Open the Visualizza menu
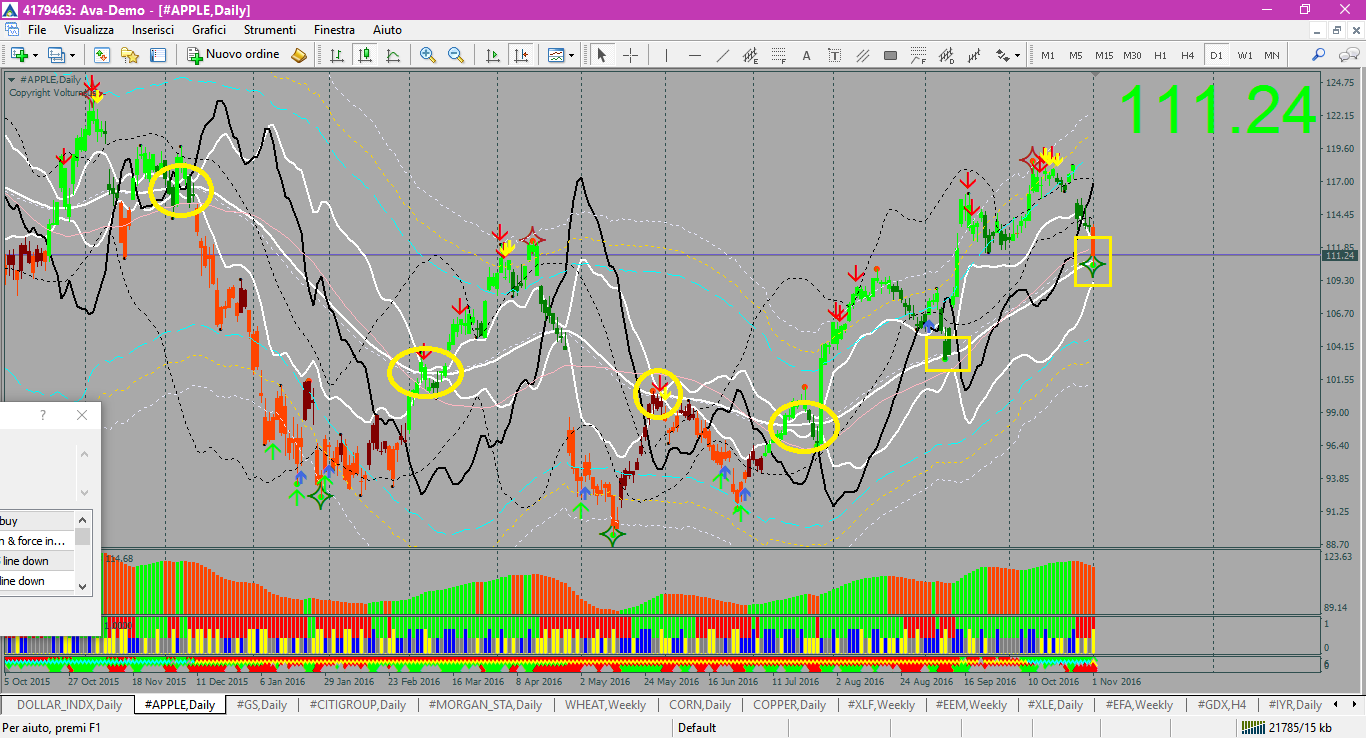Viewport: 1366px width, 738px height. coord(89,30)
